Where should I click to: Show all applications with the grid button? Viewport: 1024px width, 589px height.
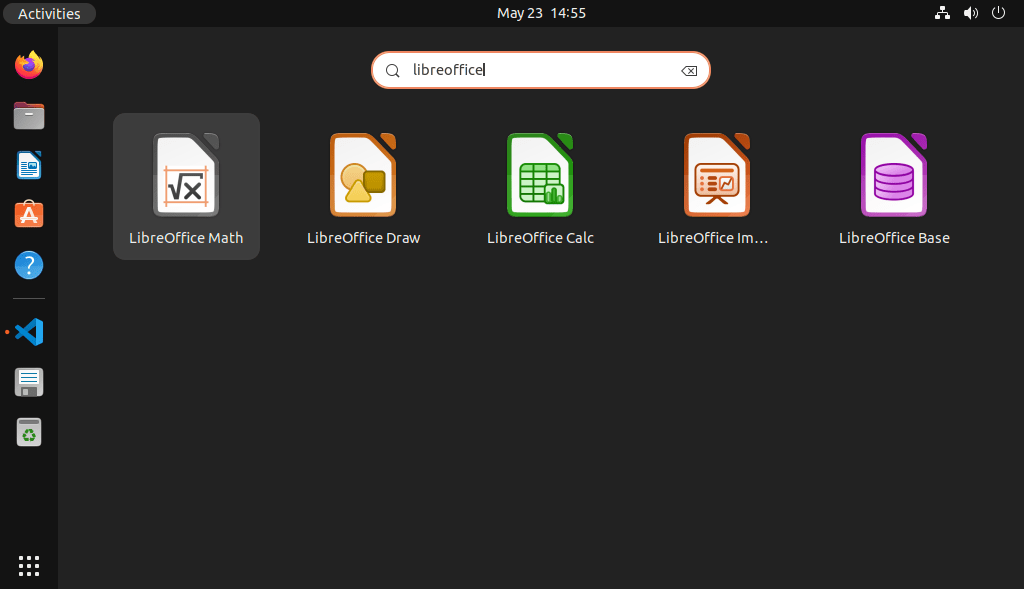pos(28,565)
